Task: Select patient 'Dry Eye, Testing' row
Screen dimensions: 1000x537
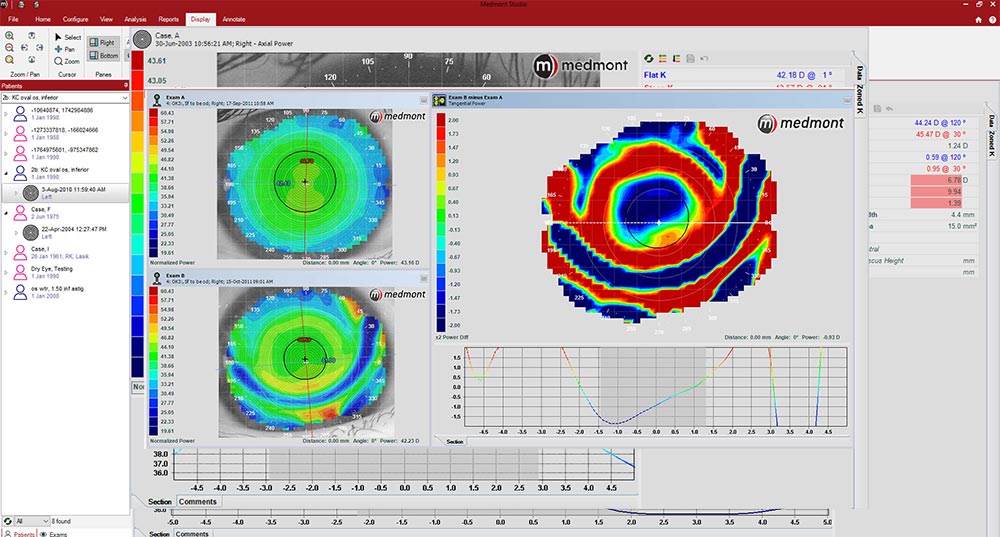Action: click(64, 272)
